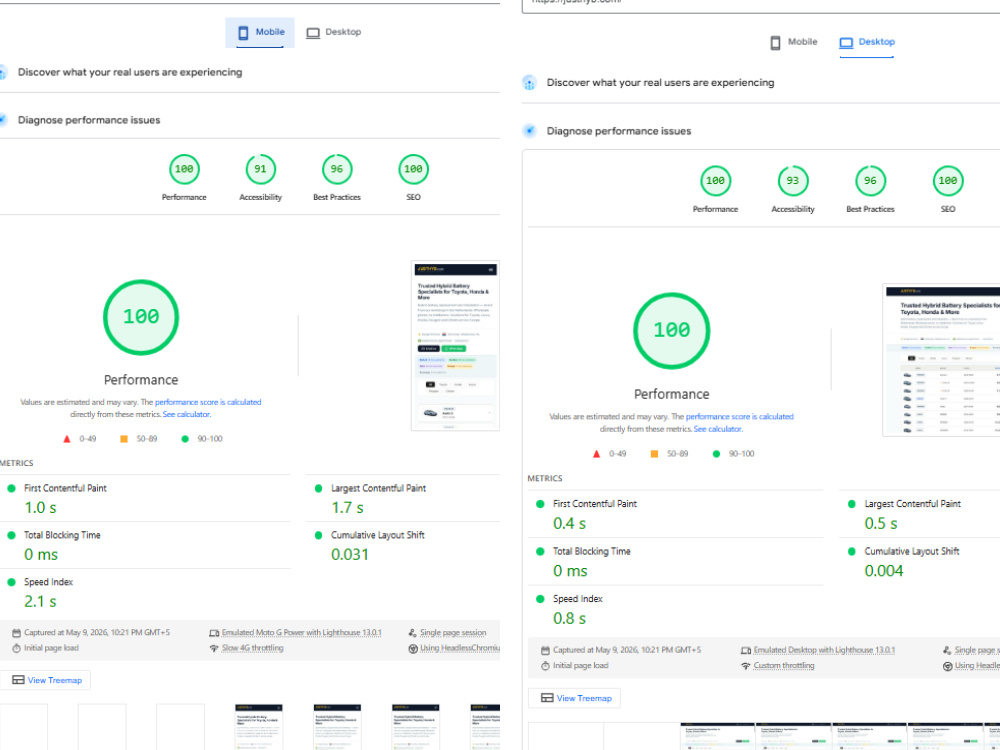Click Total Blocking Time metric in left report

pos(145,545)
